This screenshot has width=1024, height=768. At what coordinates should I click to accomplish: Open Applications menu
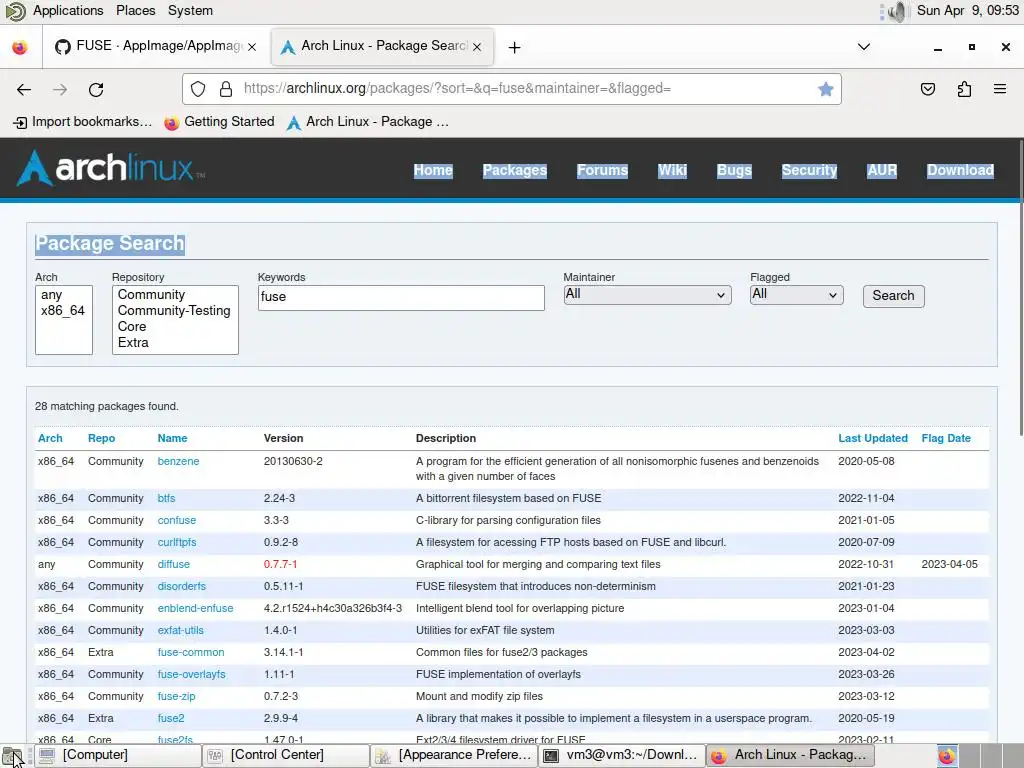point(68,10)
